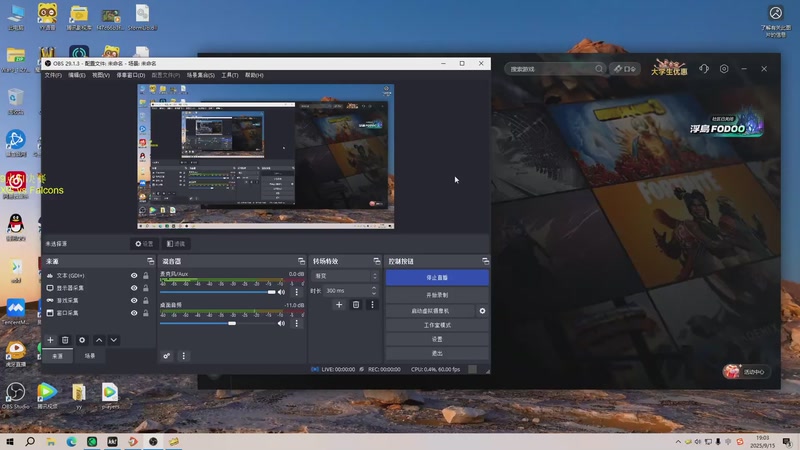Click the OBS preview canvas
Screen dimensions: 800x450
[x=265, y=157]
